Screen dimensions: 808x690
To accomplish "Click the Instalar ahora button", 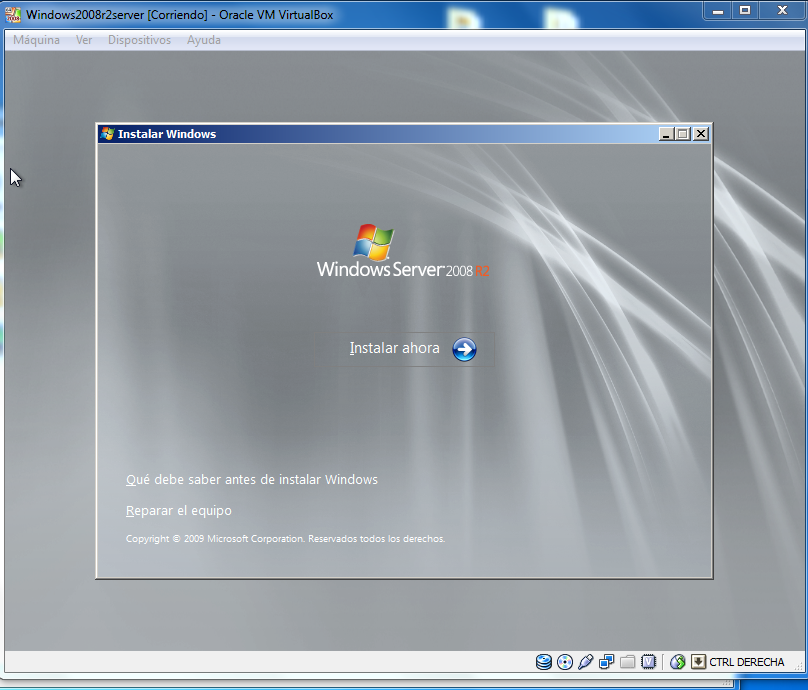I will click(x=395, y=349).
